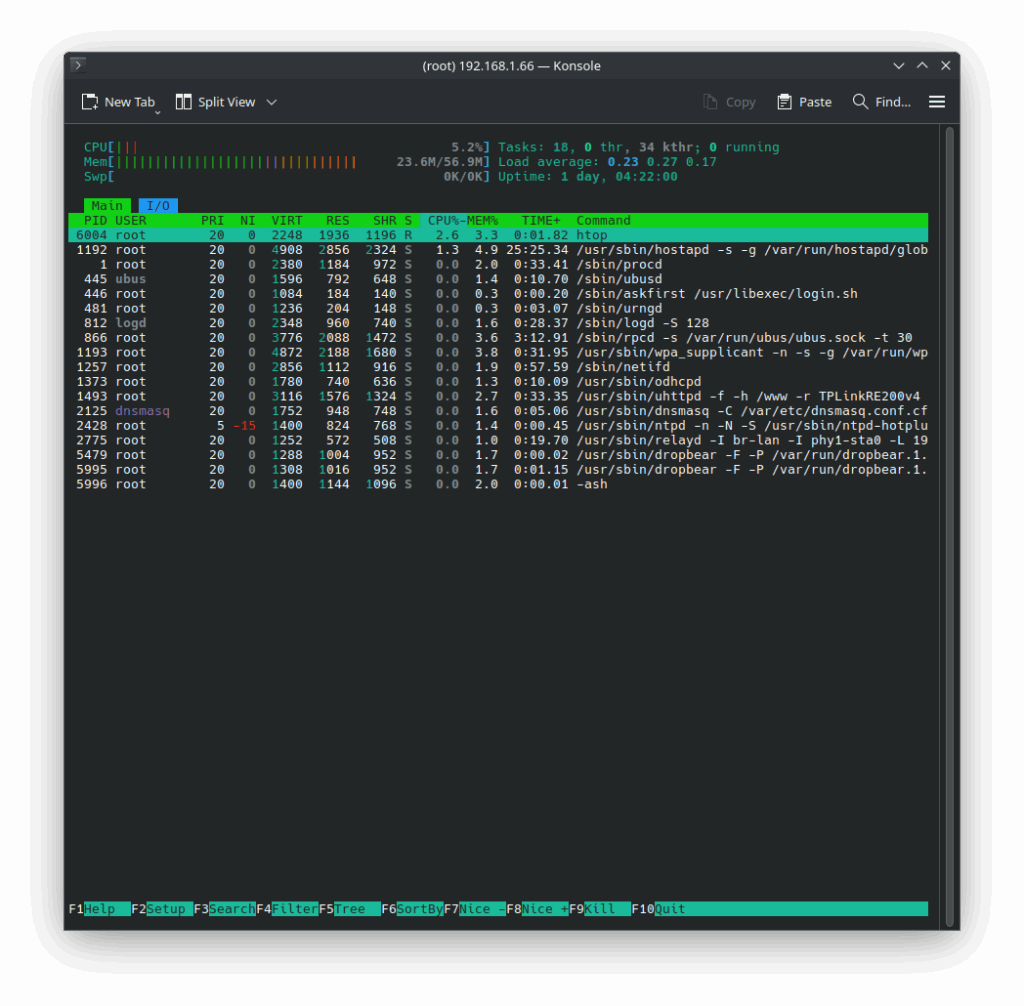Click F9 Kill in bottom bar
This screenshot has height=1006, width=1024.
pos(599,909)
